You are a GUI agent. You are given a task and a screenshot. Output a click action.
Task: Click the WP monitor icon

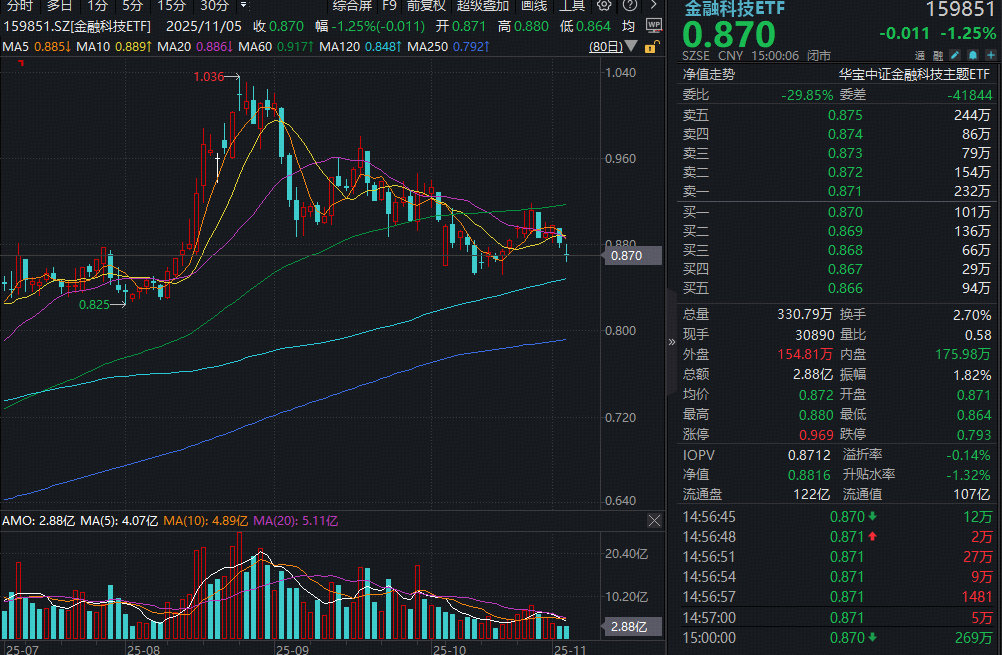pos(654,26)
